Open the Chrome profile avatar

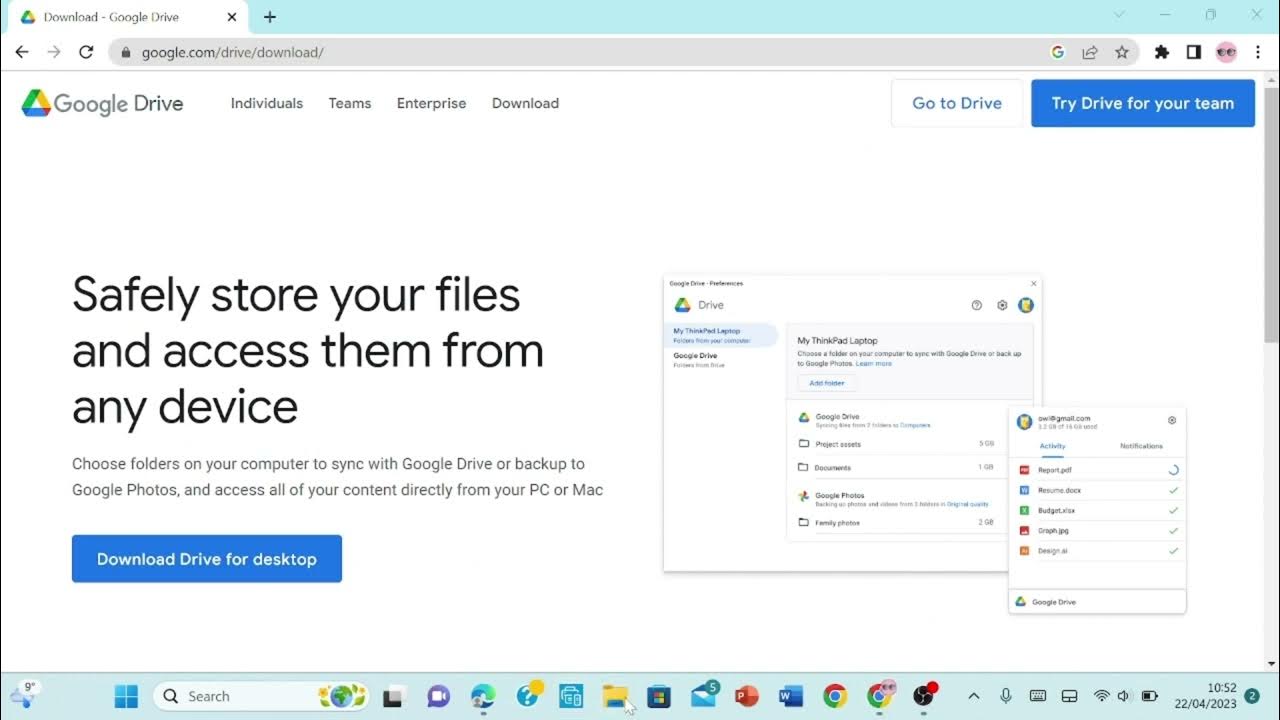(1226, 52)
